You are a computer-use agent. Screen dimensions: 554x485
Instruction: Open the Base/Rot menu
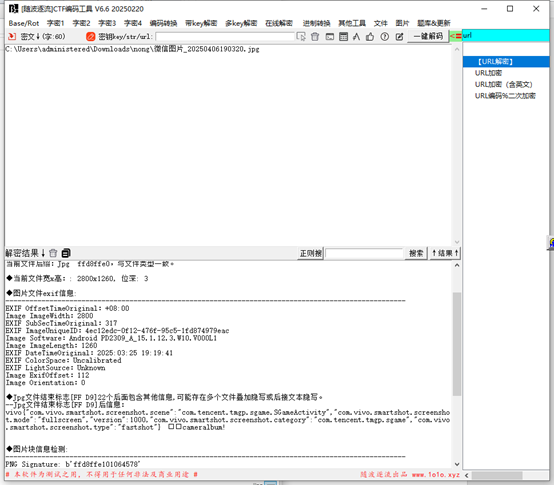click(24, 23)
